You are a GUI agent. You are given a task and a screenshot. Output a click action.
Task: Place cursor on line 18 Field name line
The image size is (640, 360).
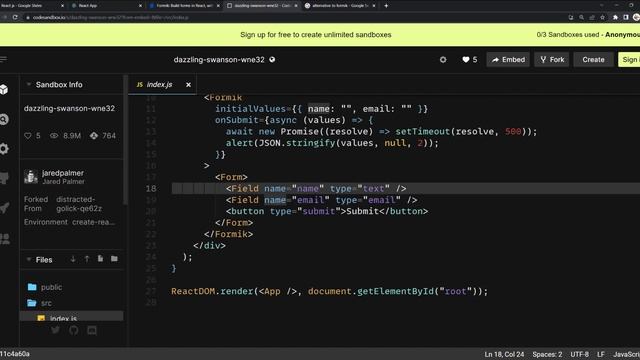click(316, 189)
